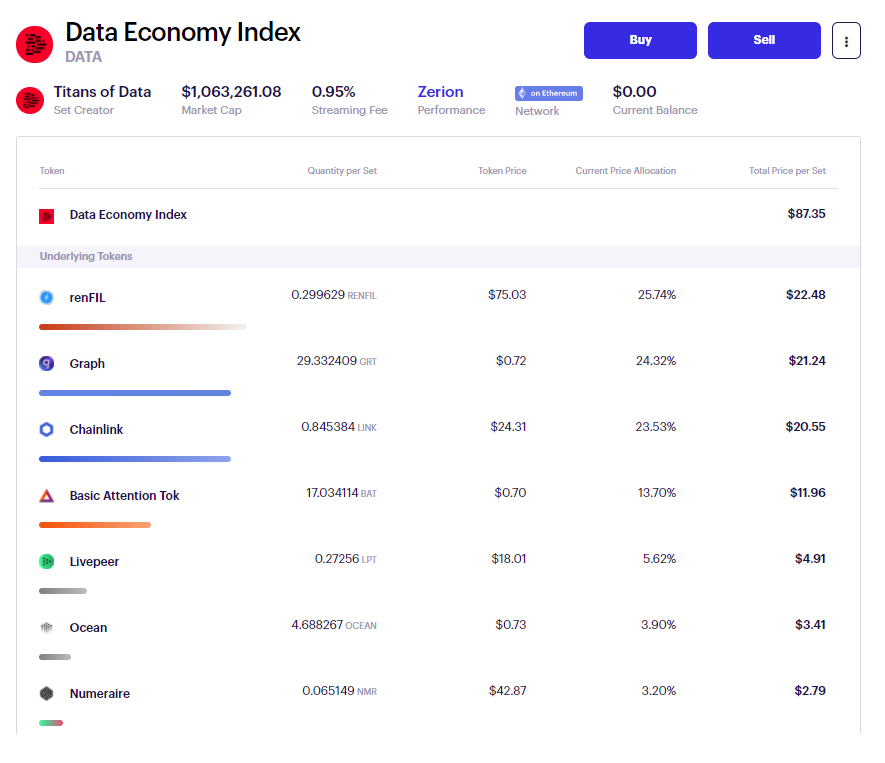Open the three-dot more options menu

pos(846,41)
